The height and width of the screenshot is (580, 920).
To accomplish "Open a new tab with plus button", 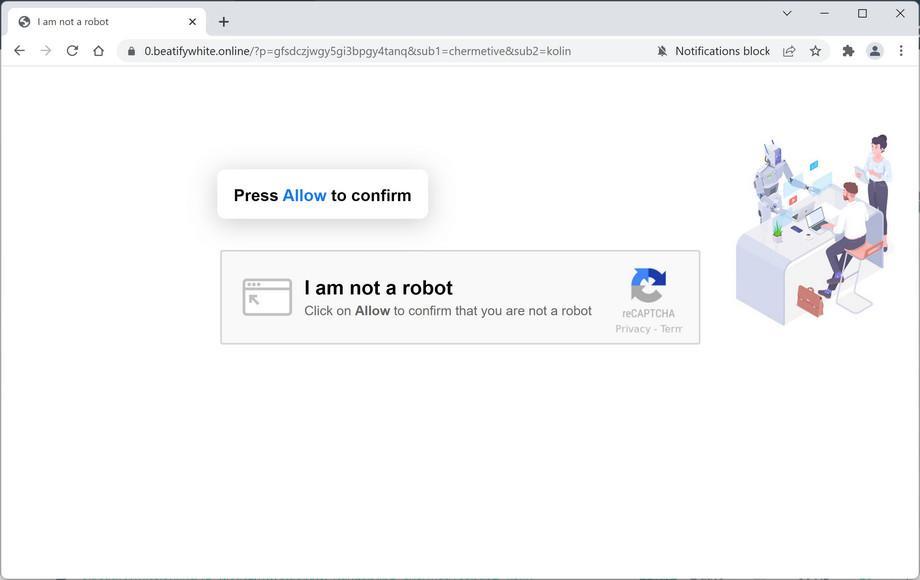I will (x=224, y=22).
